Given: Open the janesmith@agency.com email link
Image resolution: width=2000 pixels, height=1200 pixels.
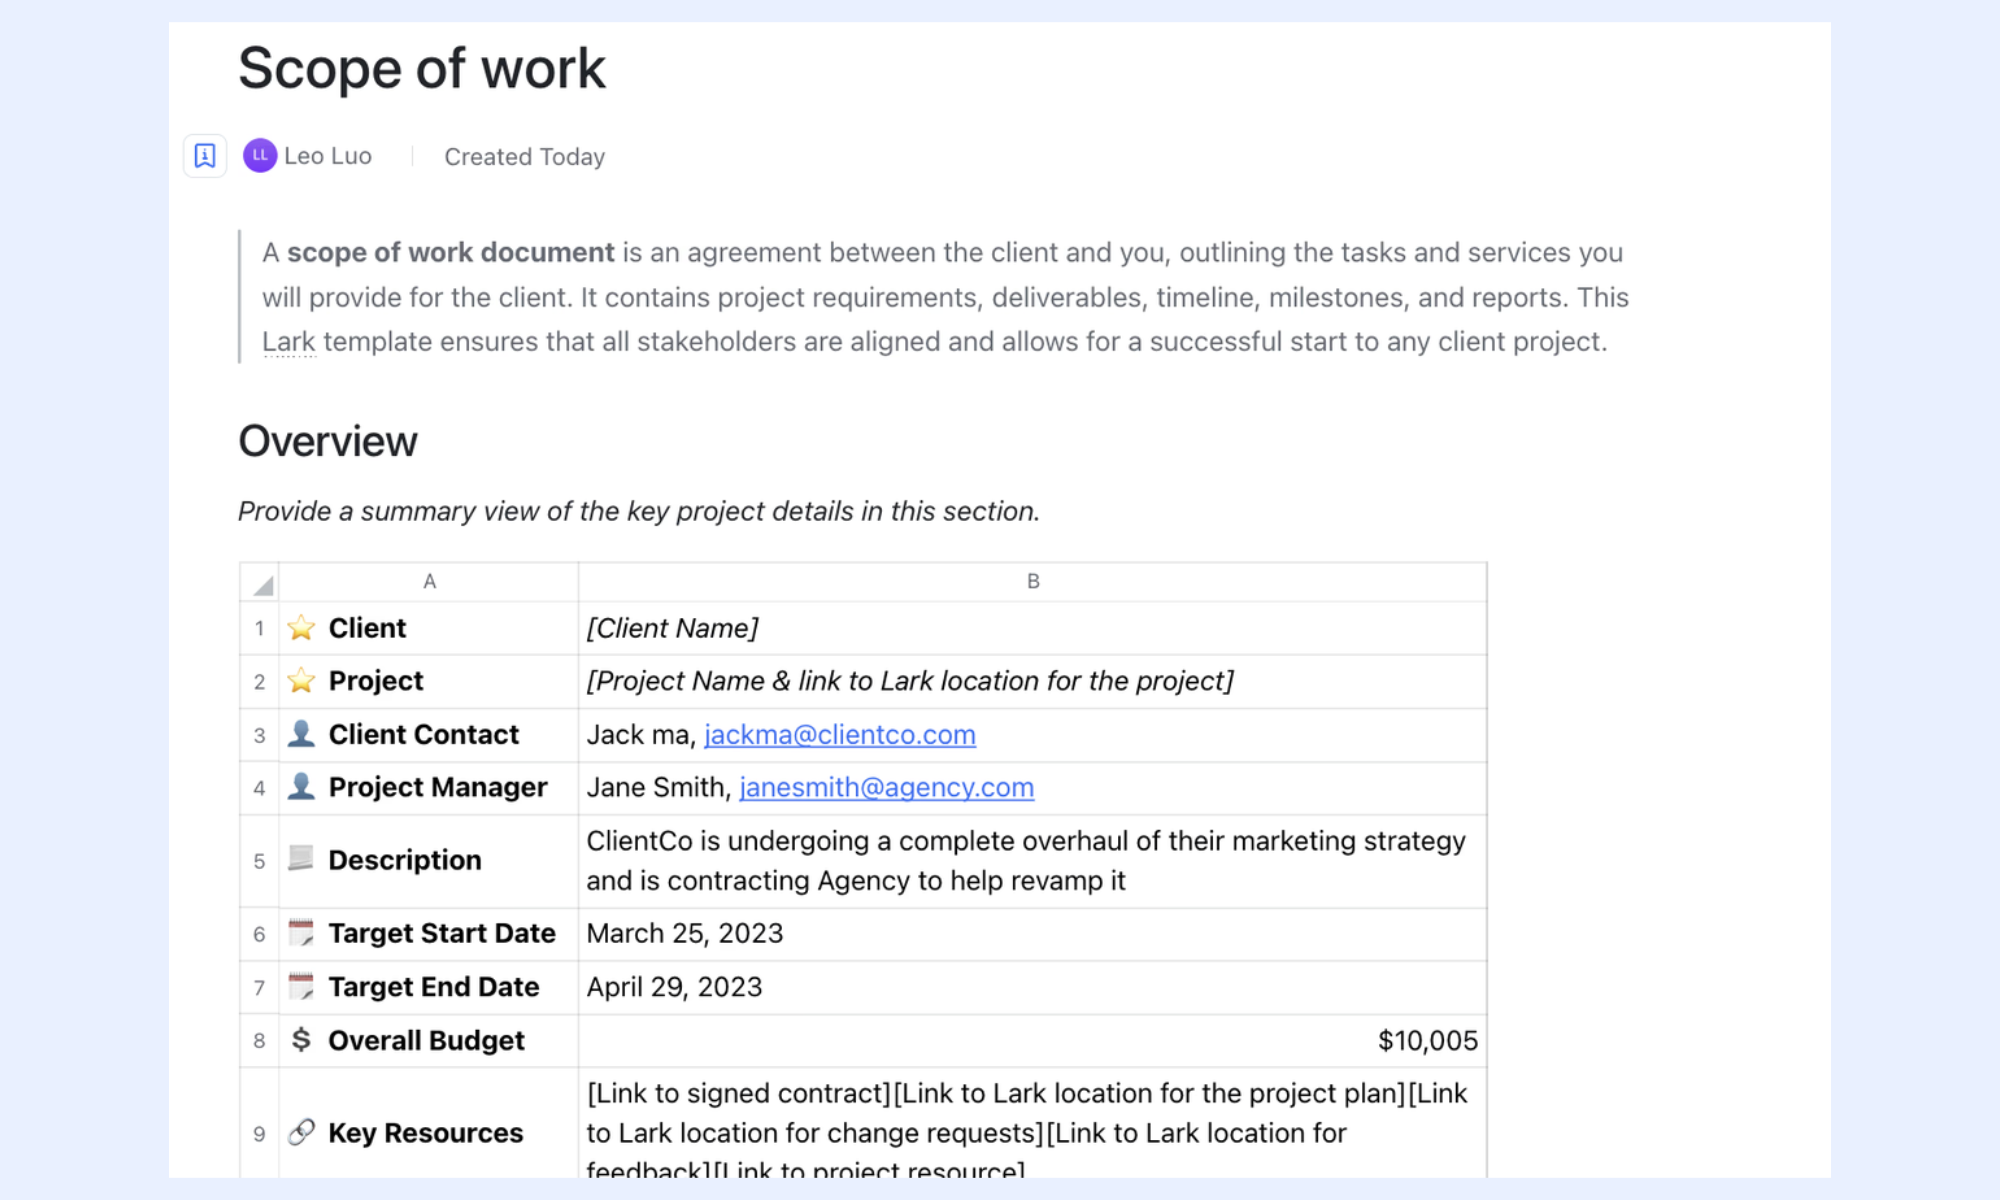Looking at the screenshot, I should 887,788.
